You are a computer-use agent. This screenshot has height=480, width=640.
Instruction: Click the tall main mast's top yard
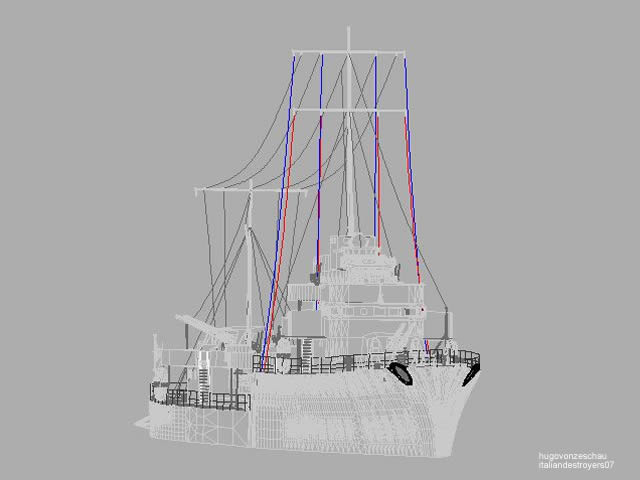click(349, 52)
